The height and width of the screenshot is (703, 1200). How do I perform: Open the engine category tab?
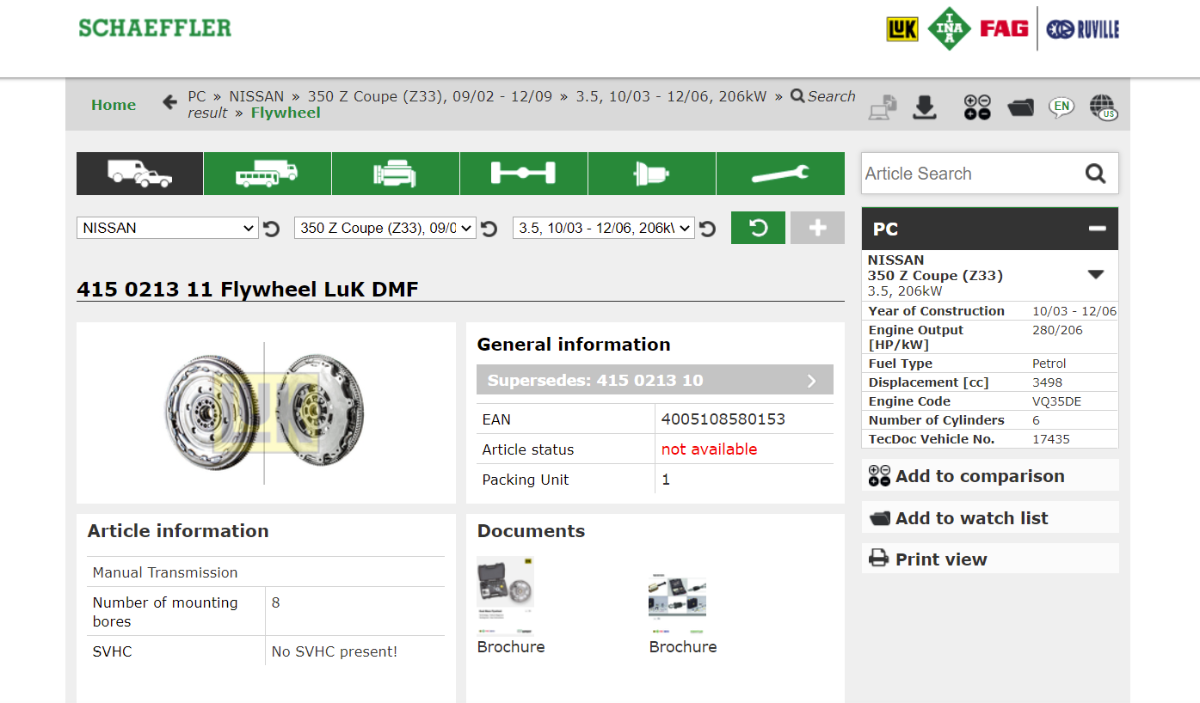point(395,174)
